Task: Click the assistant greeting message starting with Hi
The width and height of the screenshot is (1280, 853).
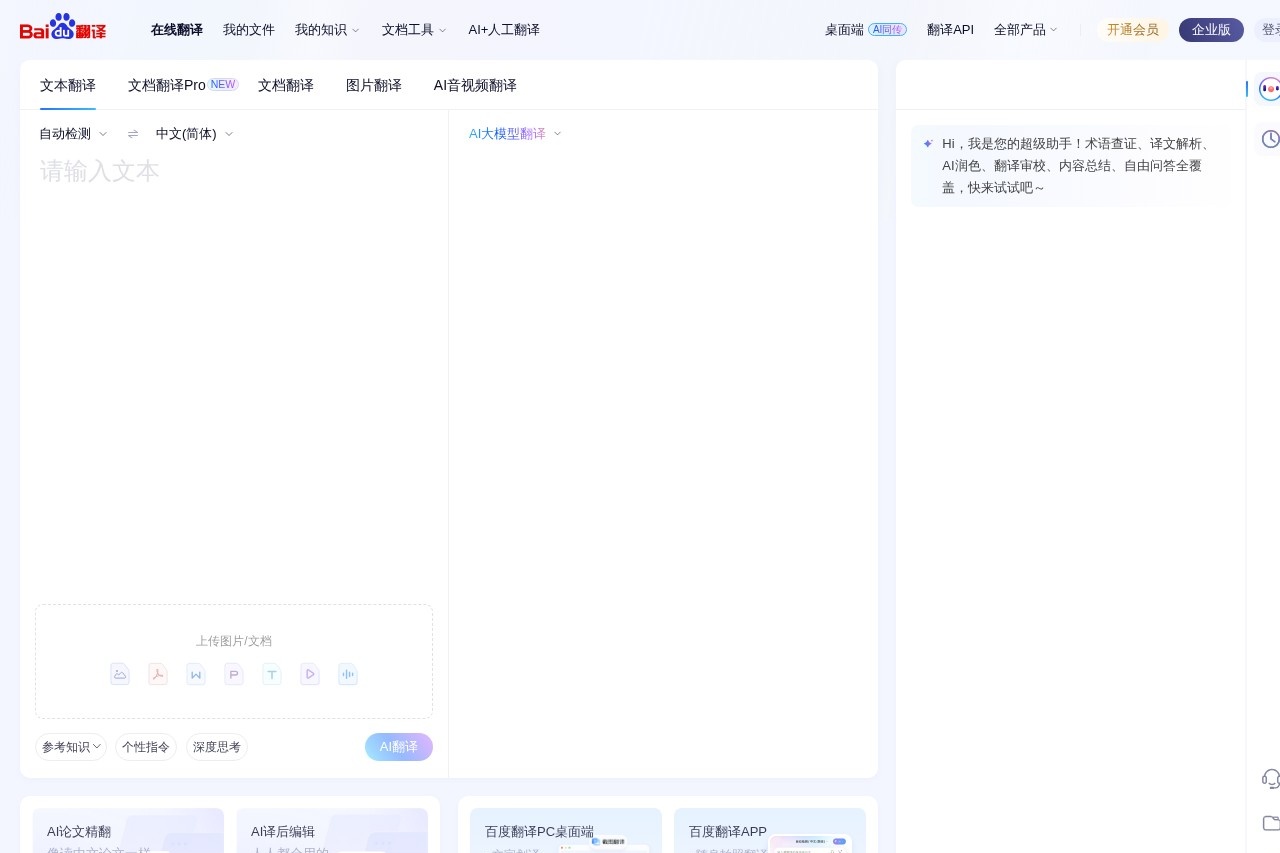Action: [1076, 166]
